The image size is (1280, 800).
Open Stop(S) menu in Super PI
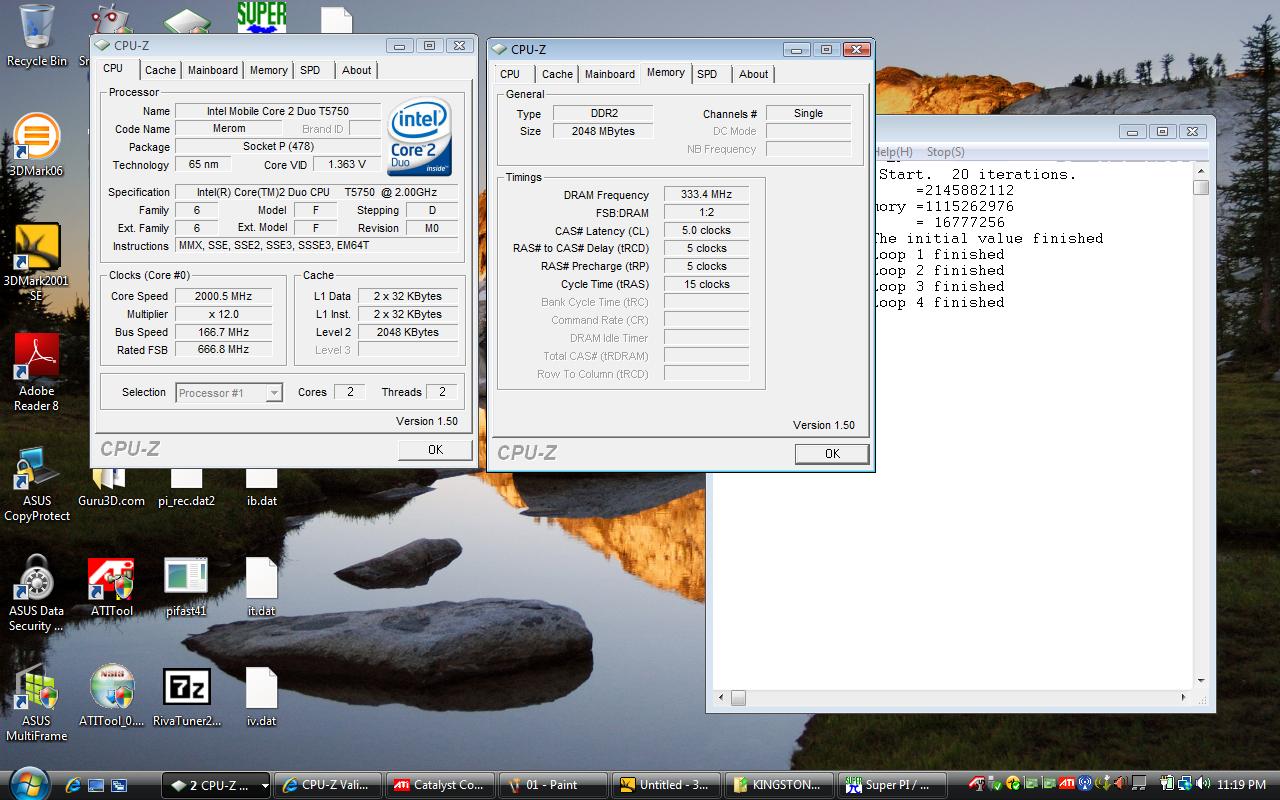(x=945, y=152)
